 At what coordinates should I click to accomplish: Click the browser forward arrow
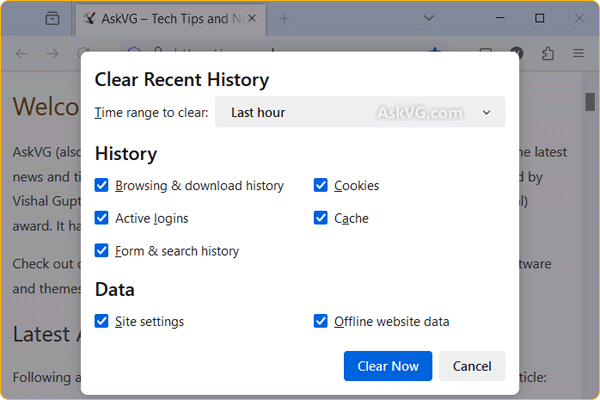[x=50, y=53]
